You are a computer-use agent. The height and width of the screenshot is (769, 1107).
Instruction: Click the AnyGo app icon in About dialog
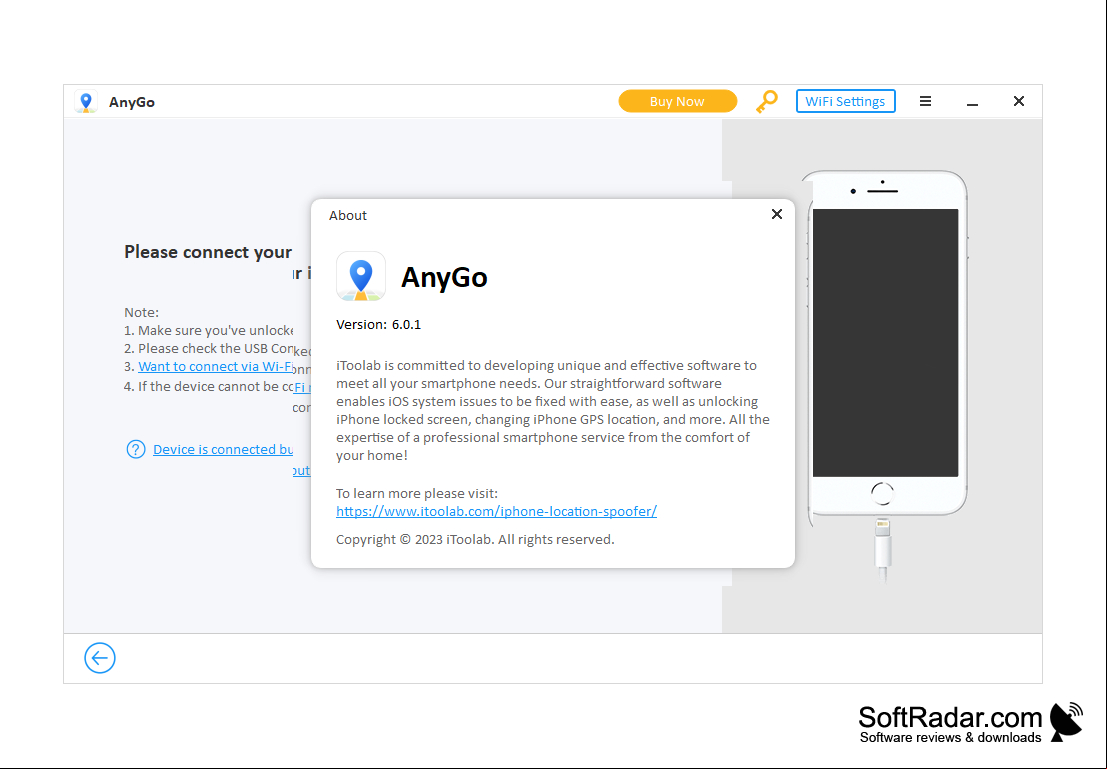pyautogui.click(x=361, y=277)
